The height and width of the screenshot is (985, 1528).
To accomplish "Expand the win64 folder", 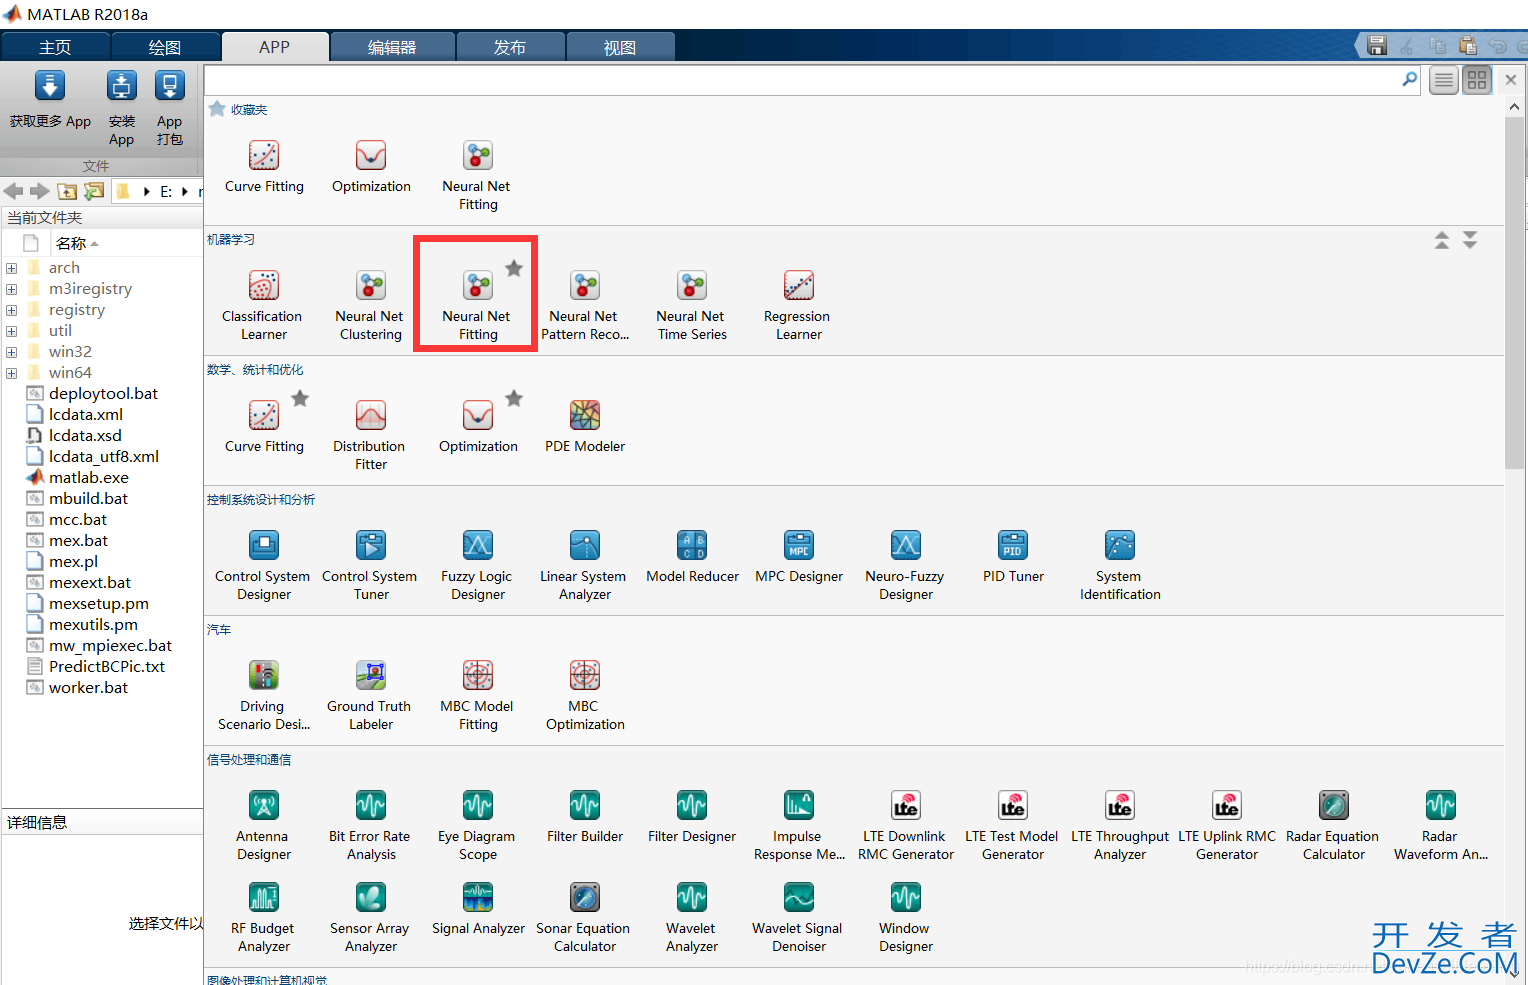I will 12,373.
